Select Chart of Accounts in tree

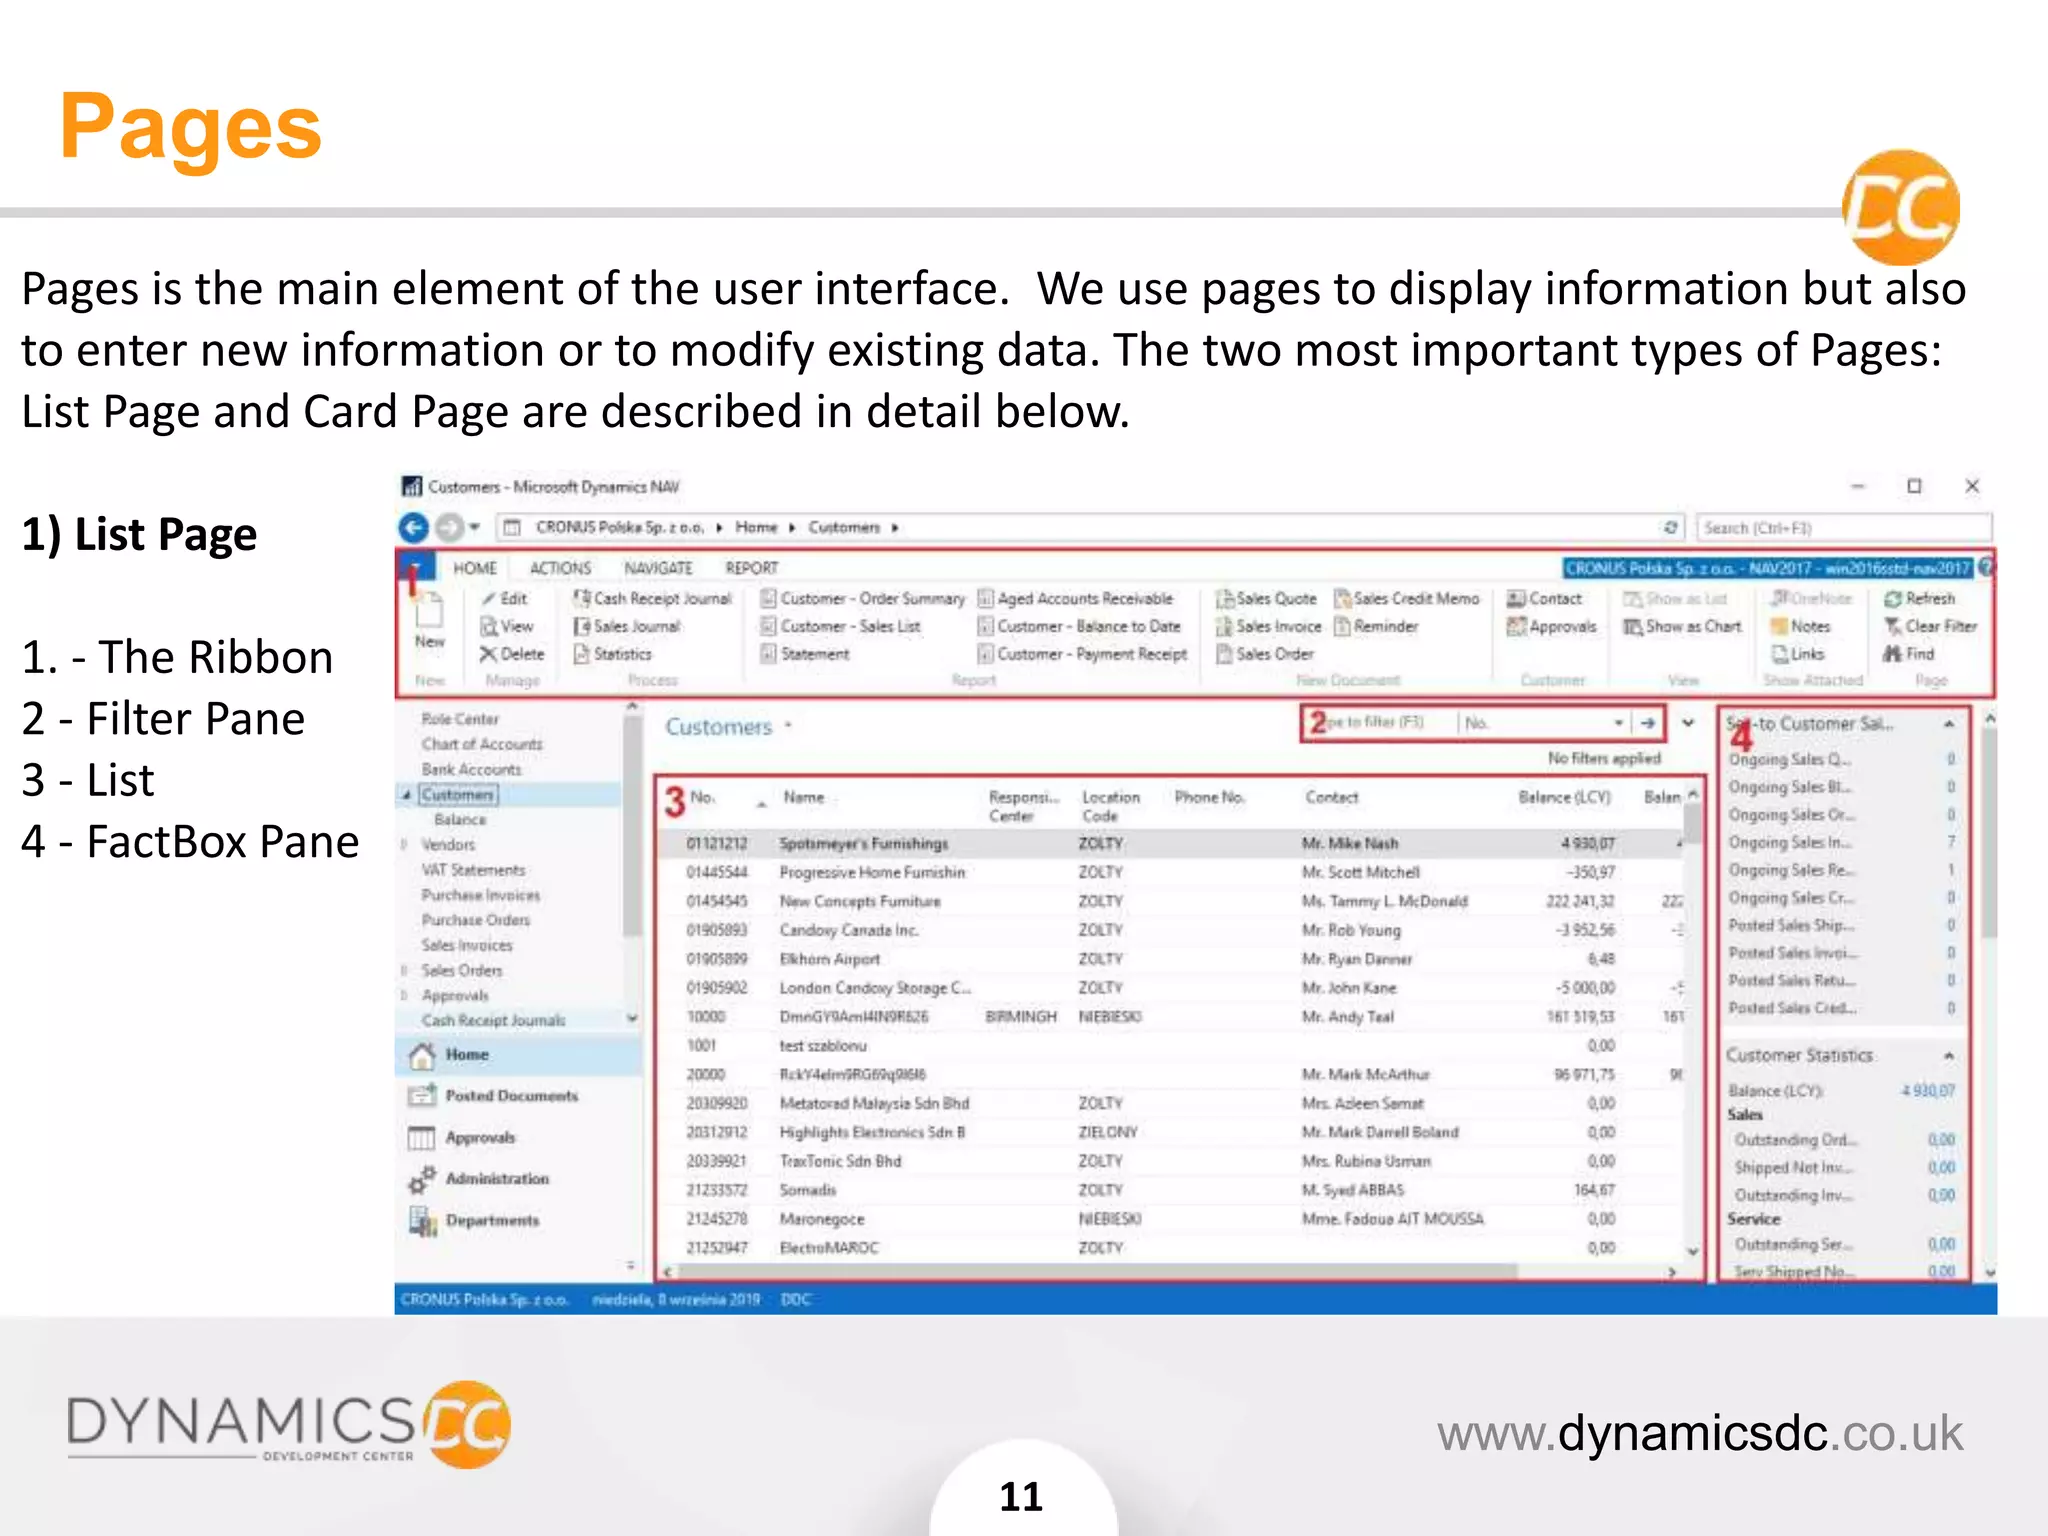481,744
